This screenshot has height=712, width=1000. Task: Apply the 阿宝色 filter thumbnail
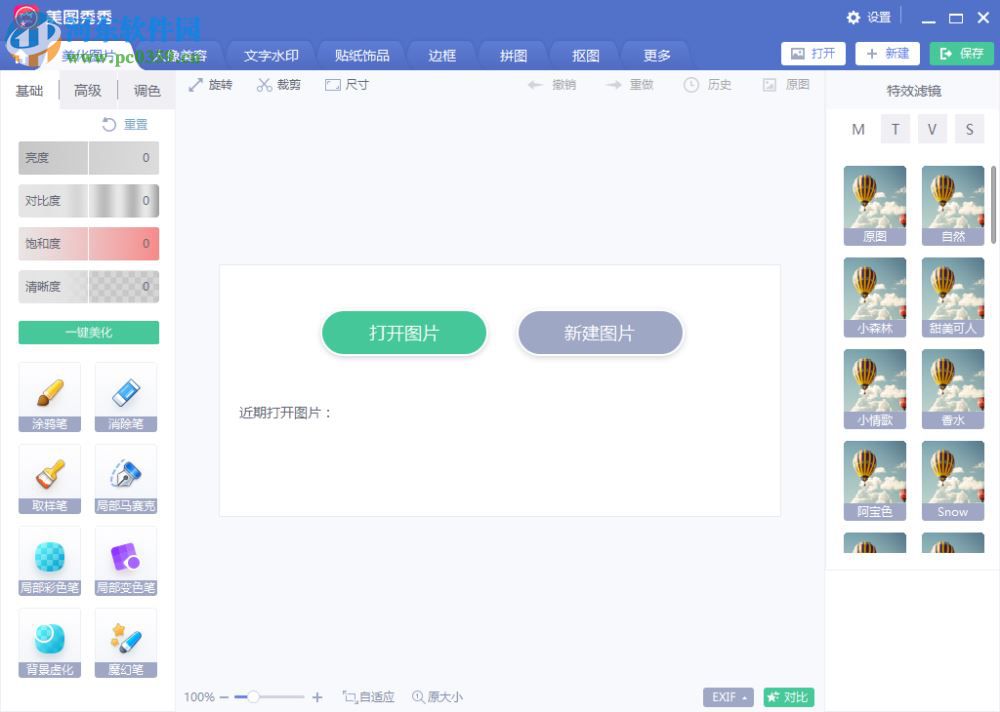[x=875, y=479]
